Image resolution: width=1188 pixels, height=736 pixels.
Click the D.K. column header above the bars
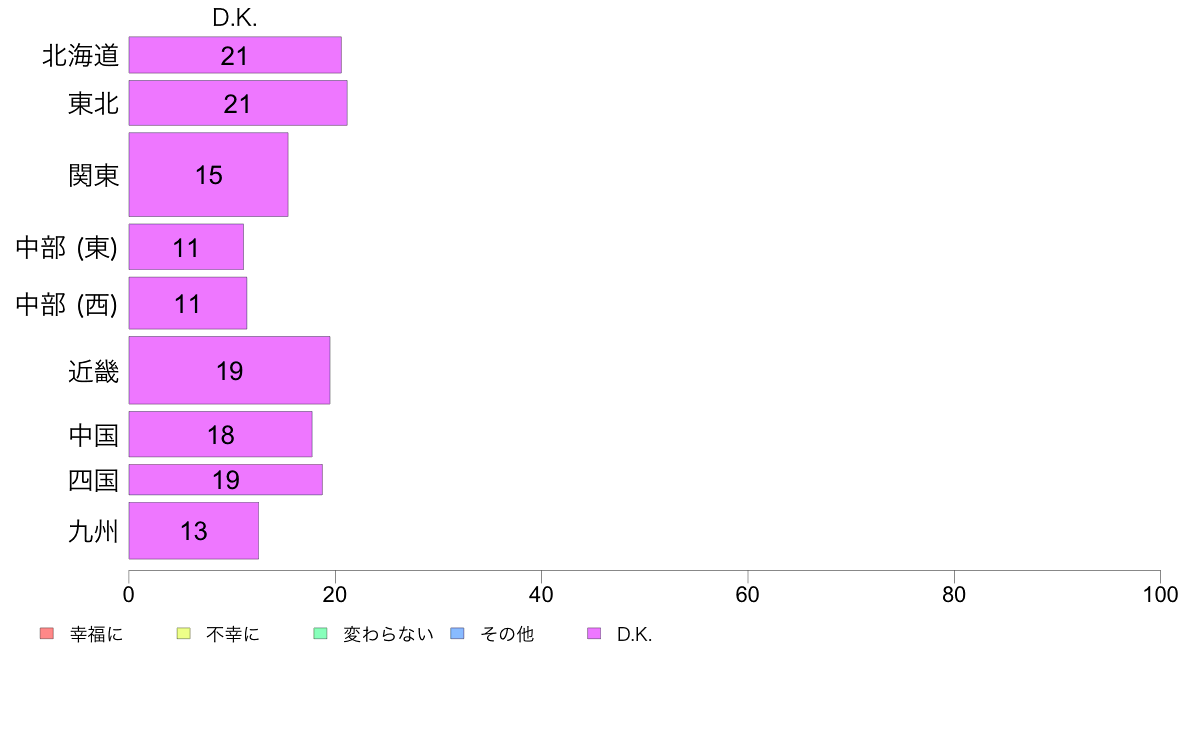tap(235, 18)
